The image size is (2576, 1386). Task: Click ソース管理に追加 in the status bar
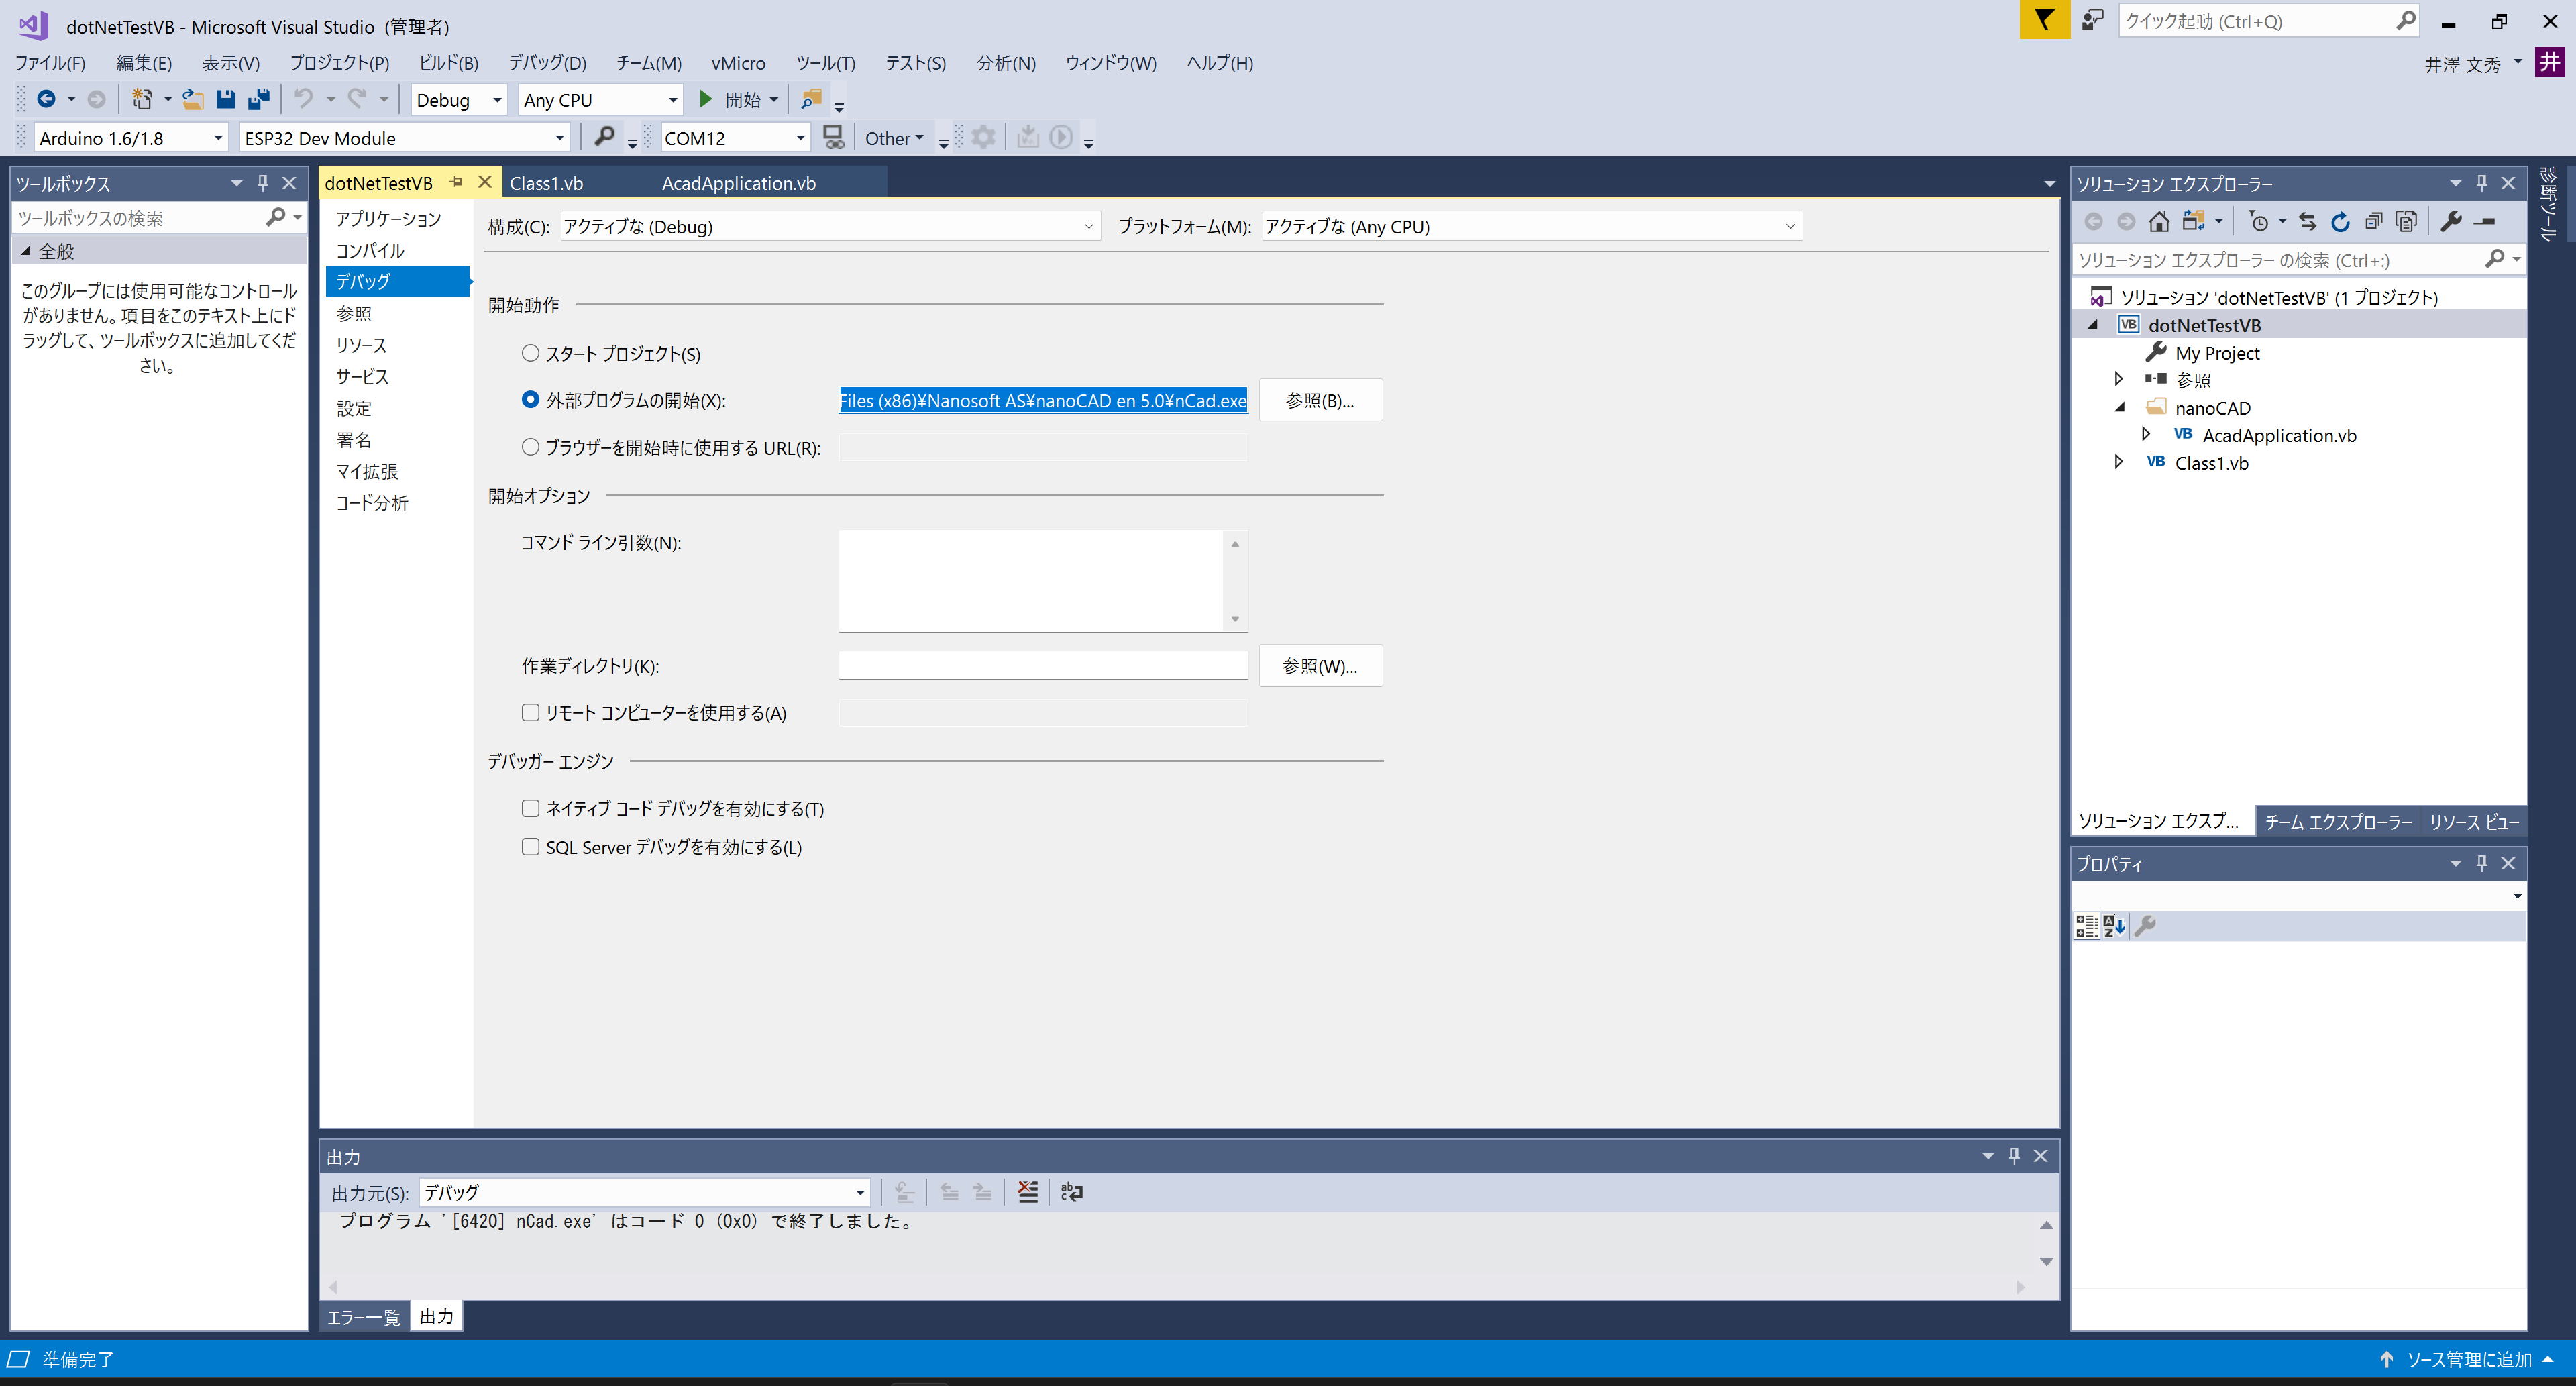(2468, 1360)
